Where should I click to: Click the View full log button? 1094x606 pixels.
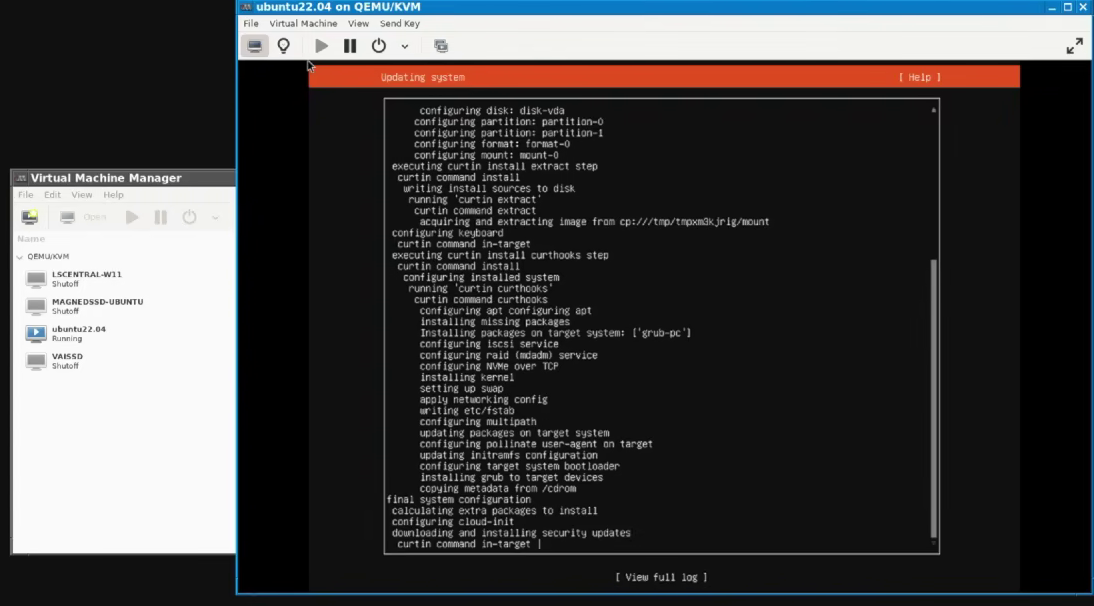[661, 577]
